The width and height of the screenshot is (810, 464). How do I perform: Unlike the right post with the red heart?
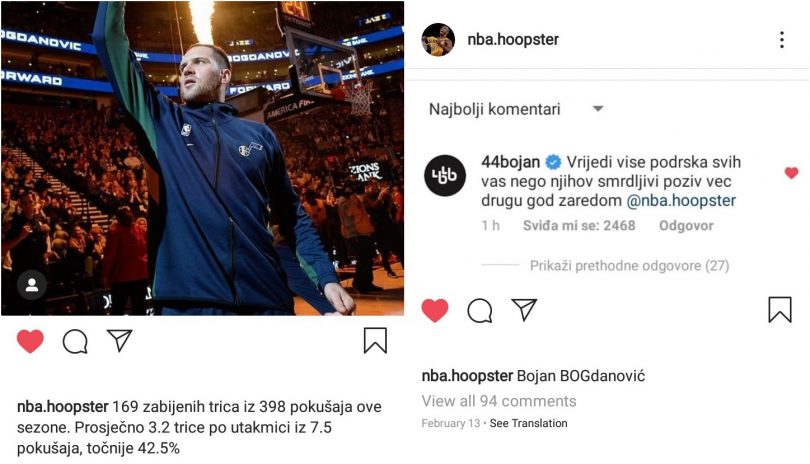tap(435, 311)
